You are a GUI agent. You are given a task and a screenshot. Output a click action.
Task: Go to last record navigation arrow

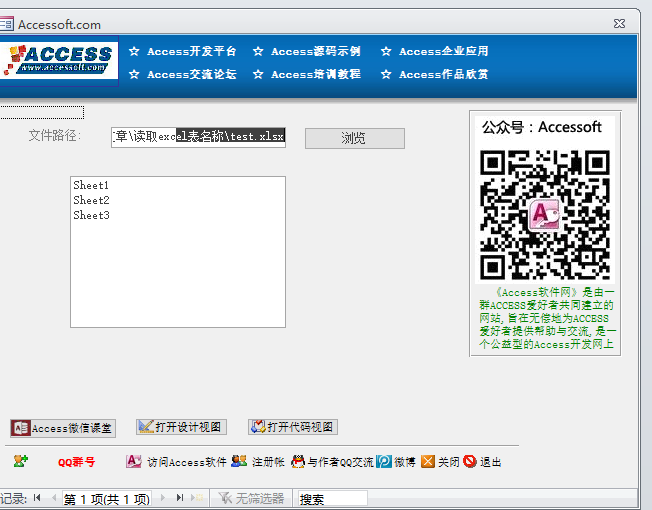(180, 498)
